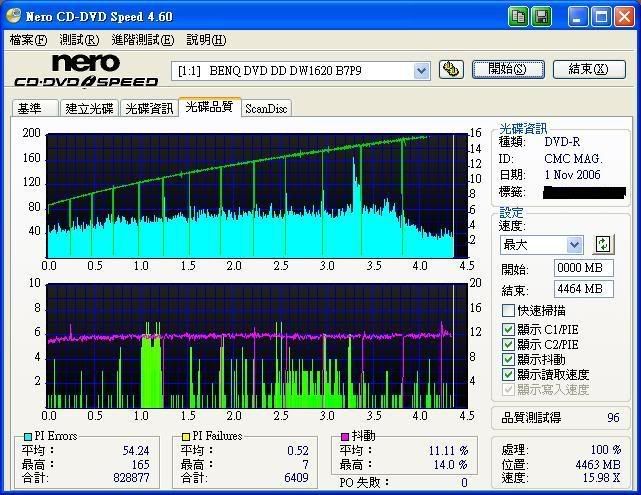Click the 結束(X) exit button
Viewport: 641px width, 495px height.
(589, 69)
